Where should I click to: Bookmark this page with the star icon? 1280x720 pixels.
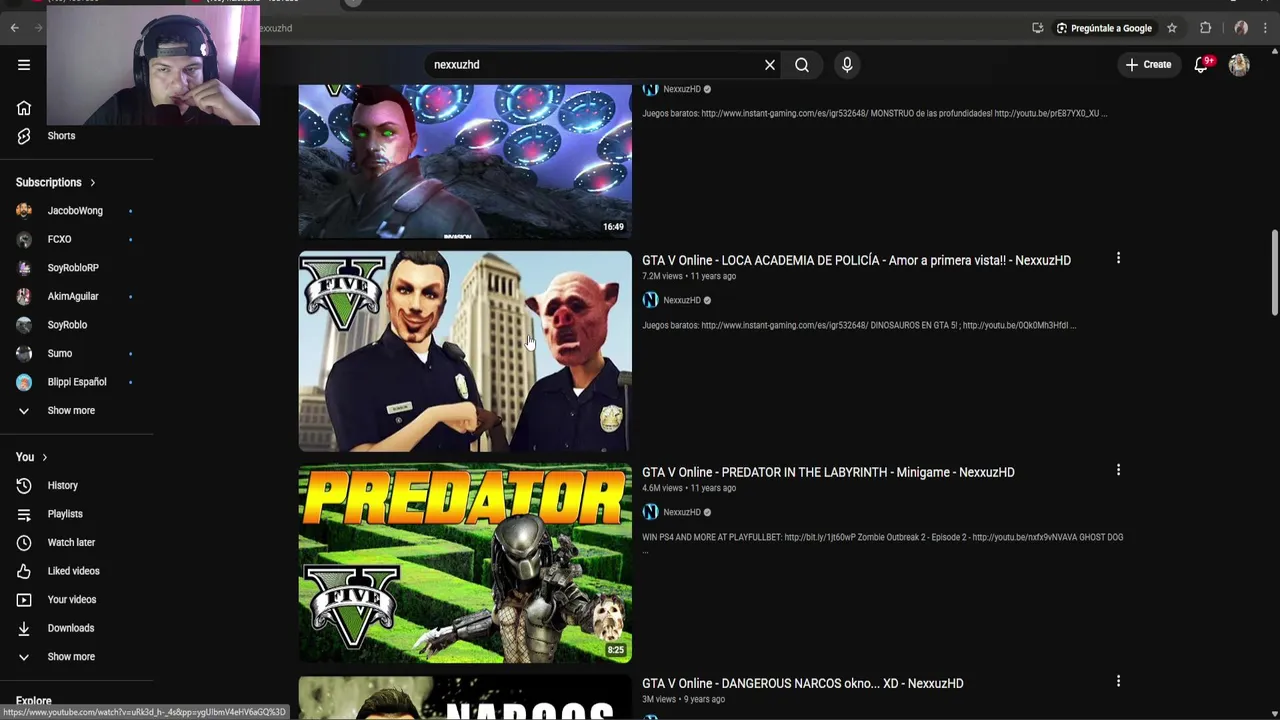pos(1172,28)
